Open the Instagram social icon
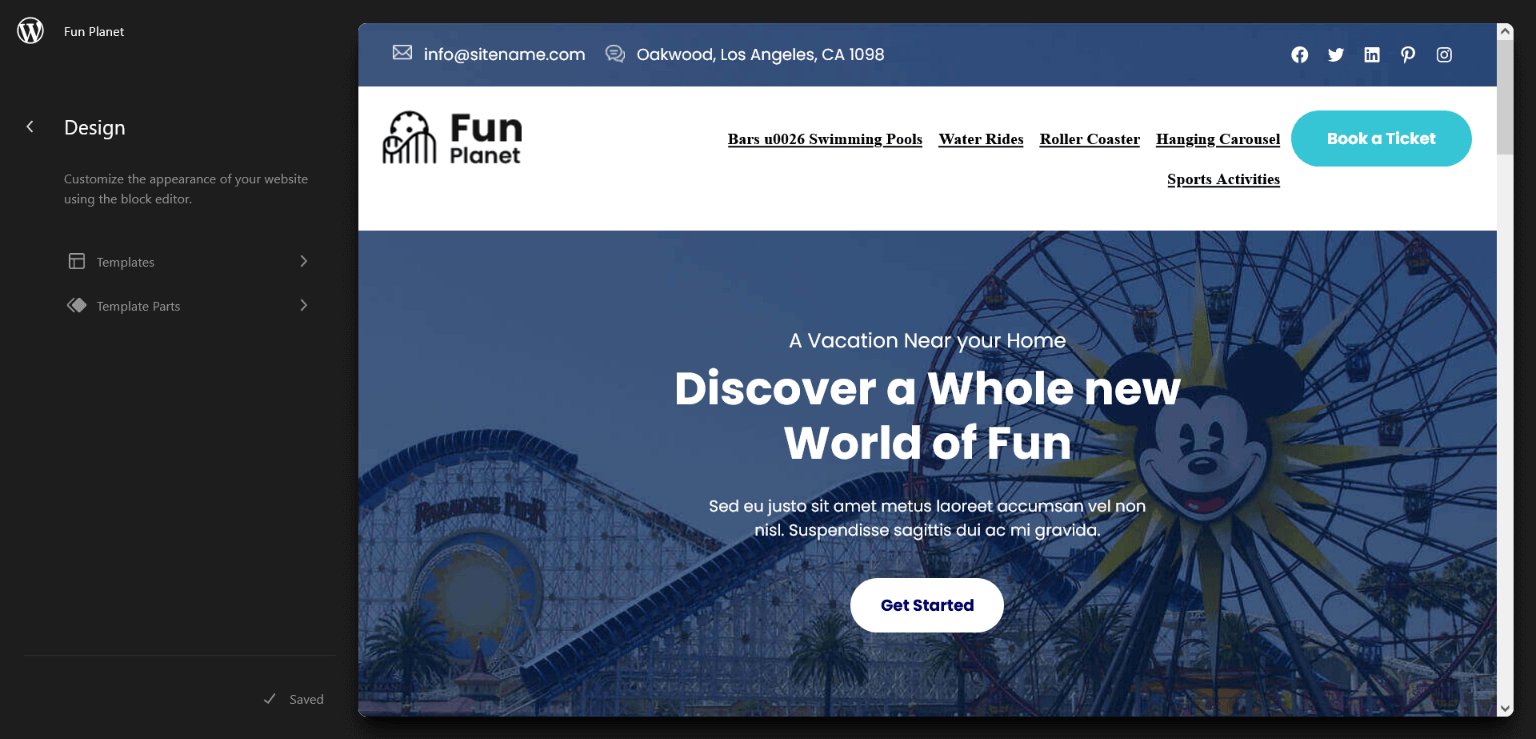 click(1444, 55)
